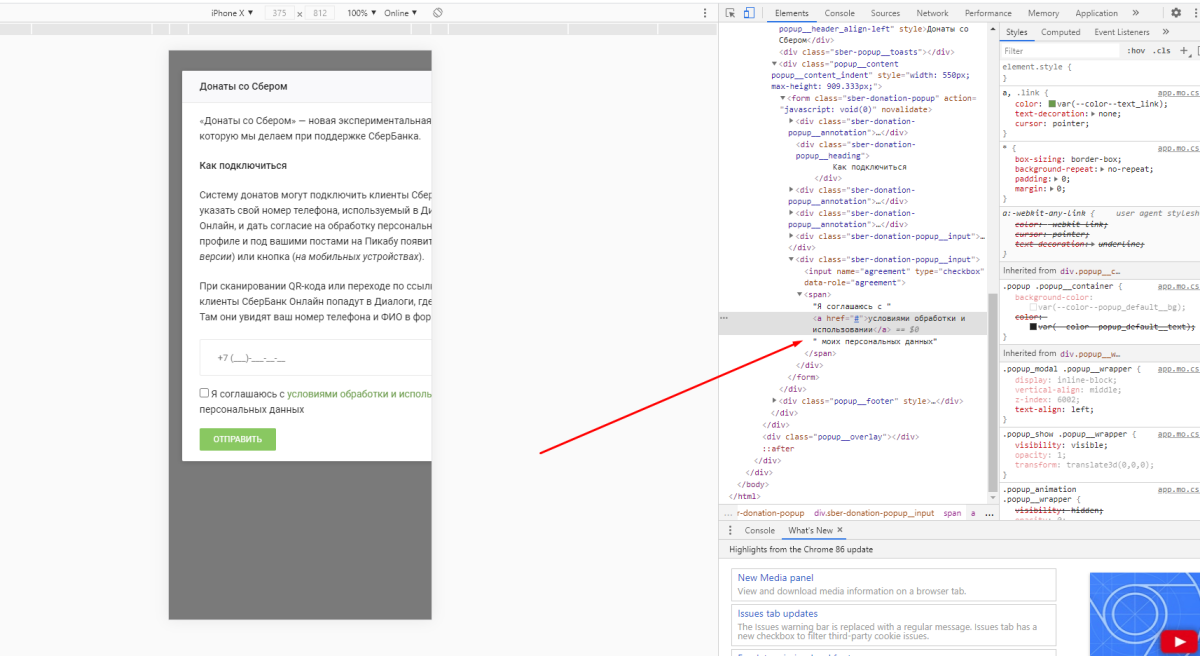Switch to the Console tab in top bar
The width and height of the screenshot is (1200, 656).
tap(839, 13)
